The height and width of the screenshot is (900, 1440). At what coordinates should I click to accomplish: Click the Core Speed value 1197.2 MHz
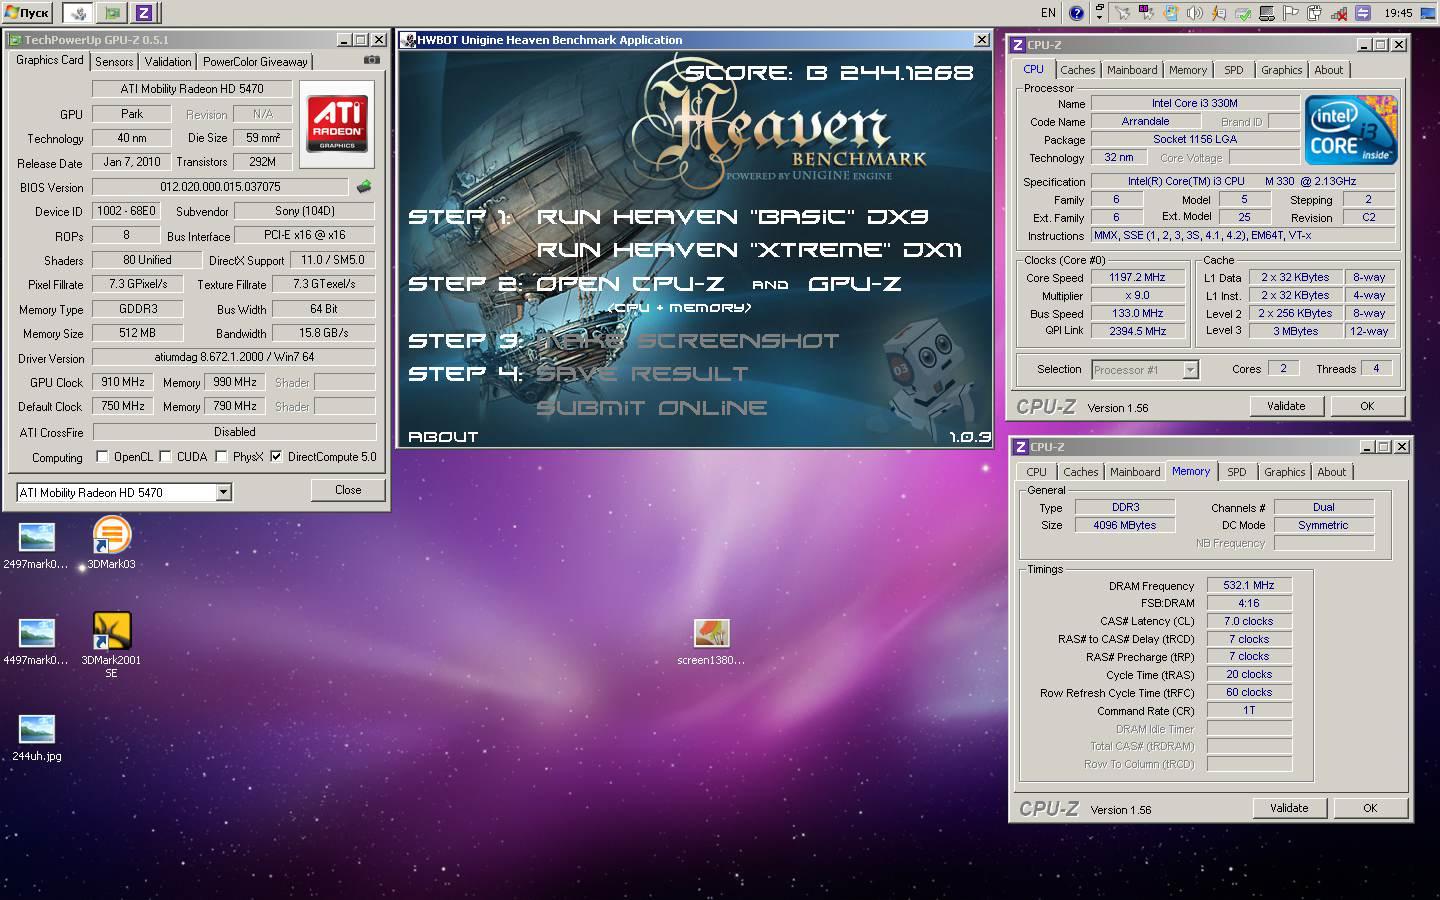(1137, 277)
